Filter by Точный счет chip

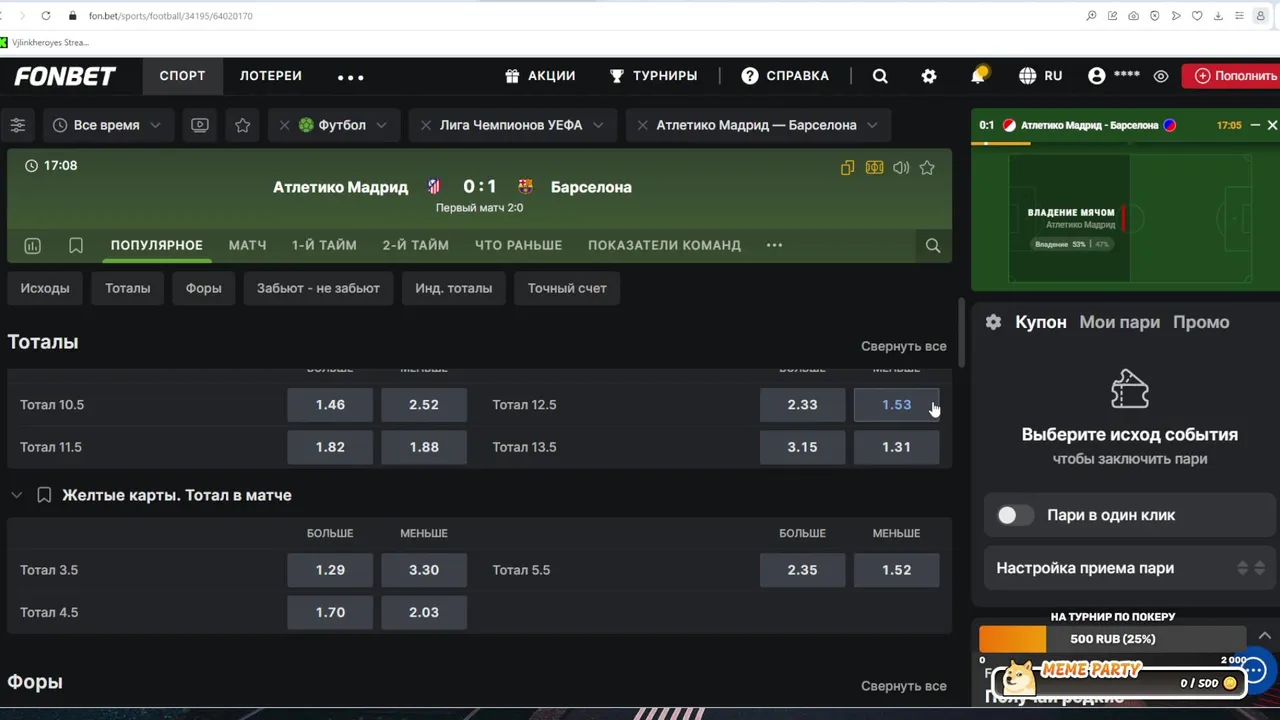pos(567,288)
